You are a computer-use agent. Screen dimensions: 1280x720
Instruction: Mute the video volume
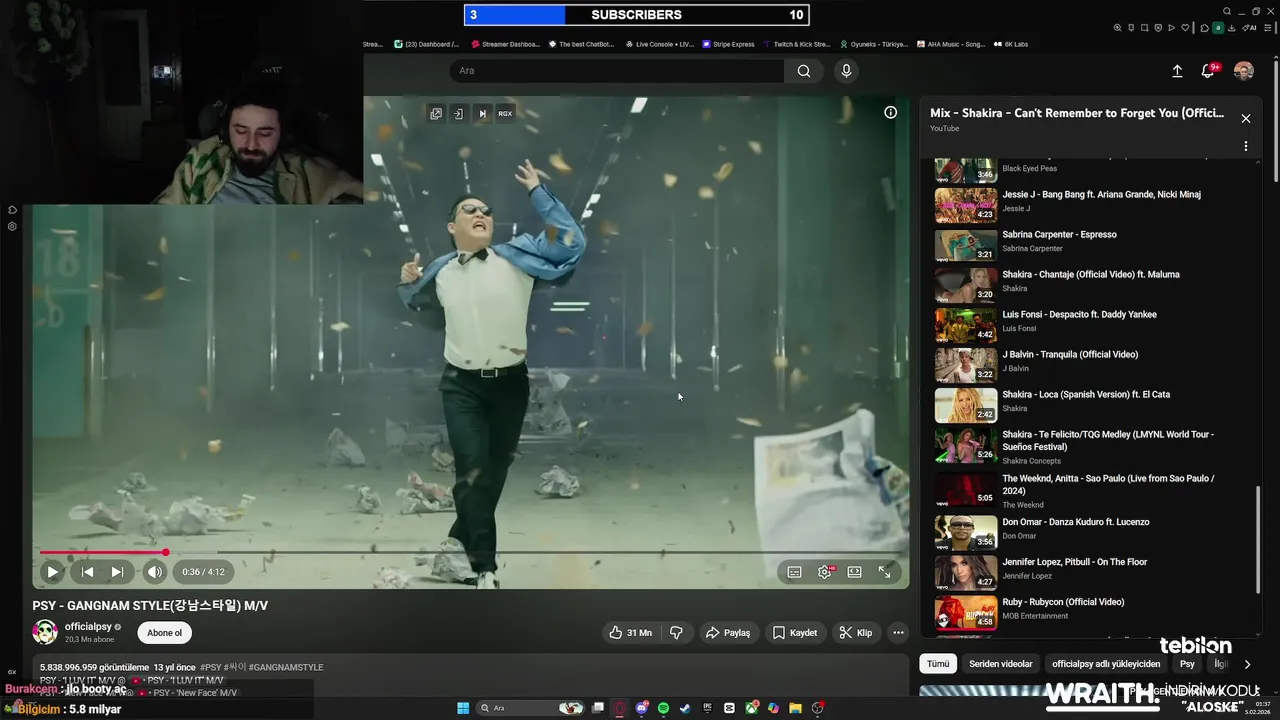(154, 572)
